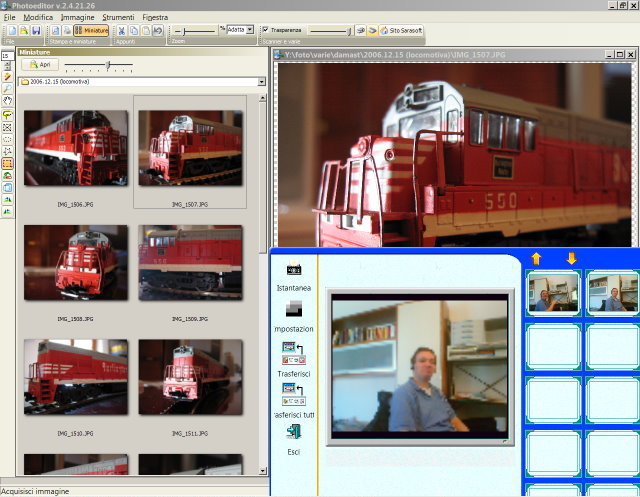This screenshot has height=497, width=640.
Task: Click the Trasparenza slider handle
Action: [x=349, y=31]
